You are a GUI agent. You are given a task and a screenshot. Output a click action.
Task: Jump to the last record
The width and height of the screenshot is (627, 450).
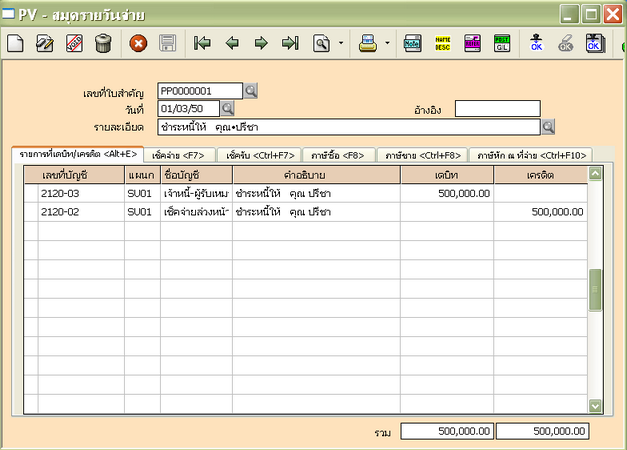click(x=290, y=43)
